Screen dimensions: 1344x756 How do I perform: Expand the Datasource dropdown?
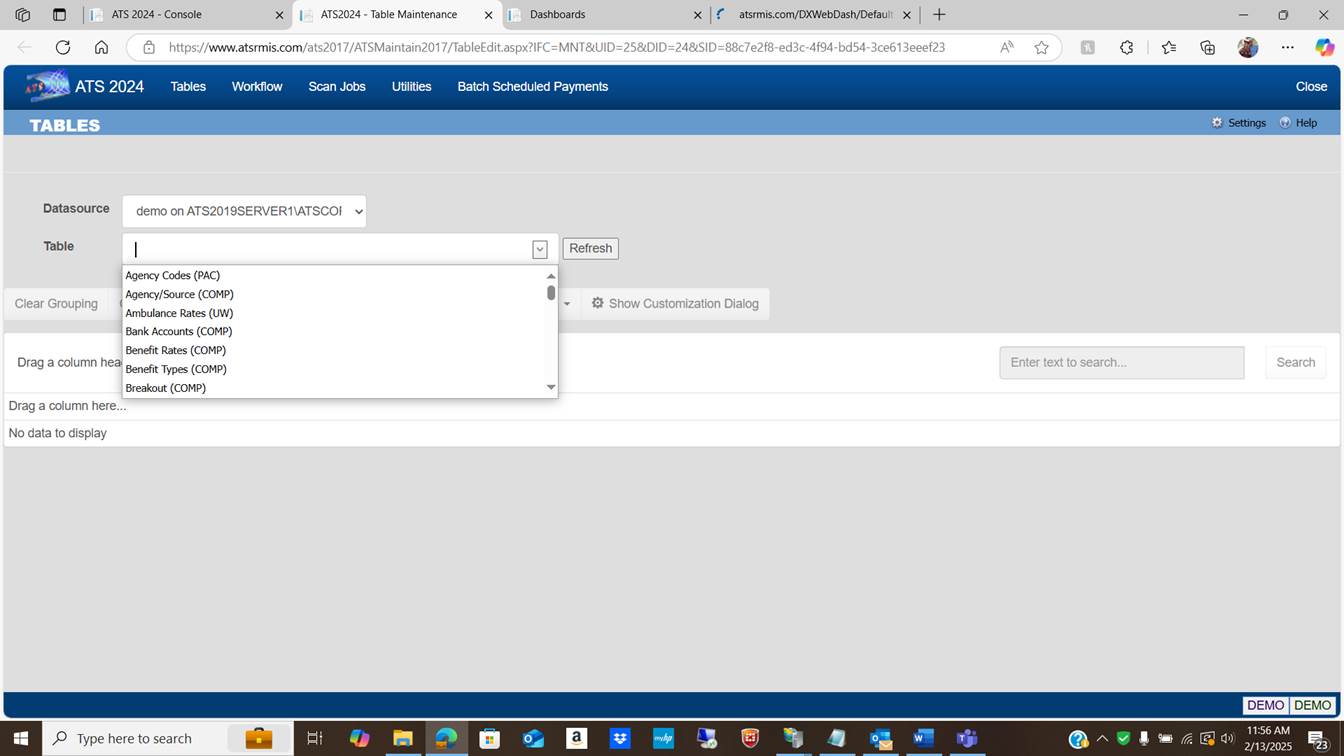tap(244, 211)
